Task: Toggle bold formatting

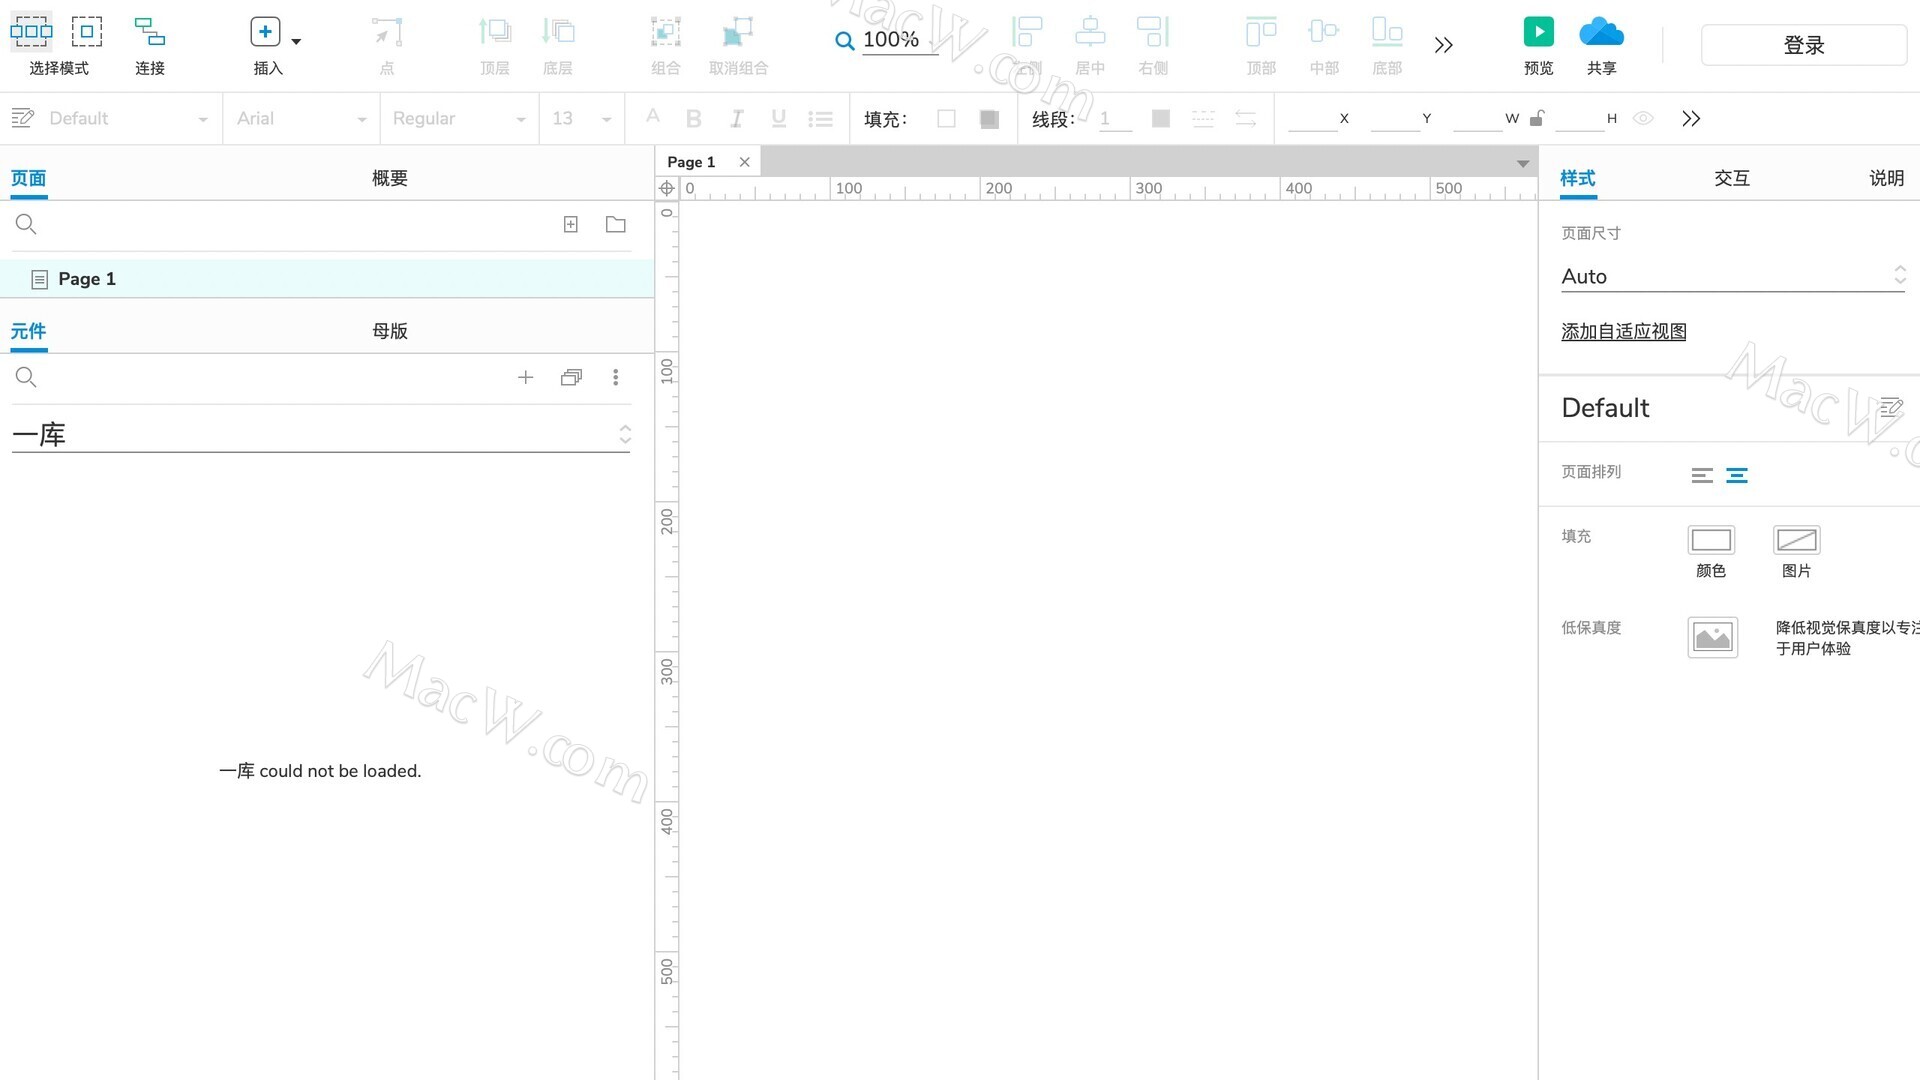Action: (x=694, y=119)
